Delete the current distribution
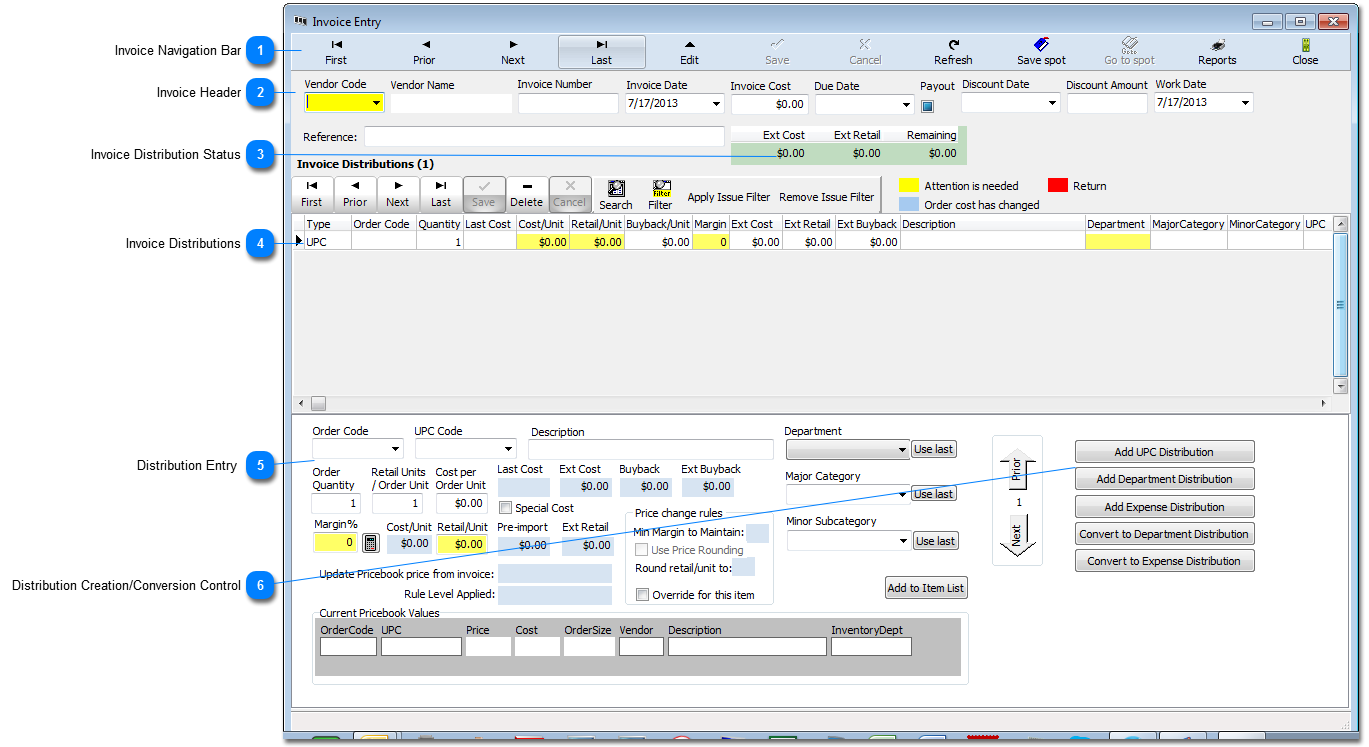 pos(527,194)
